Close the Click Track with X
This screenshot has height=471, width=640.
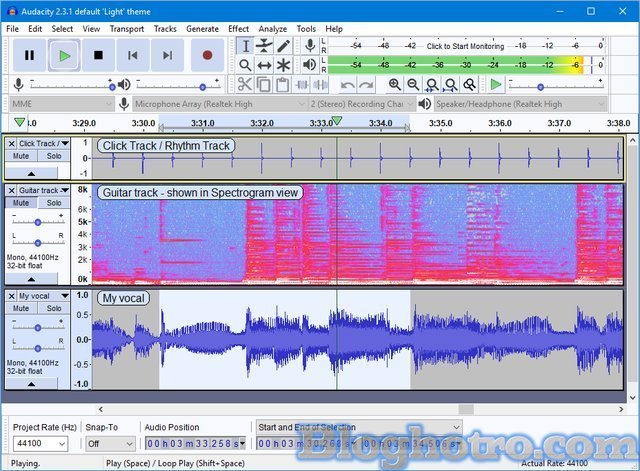[11, 144]
